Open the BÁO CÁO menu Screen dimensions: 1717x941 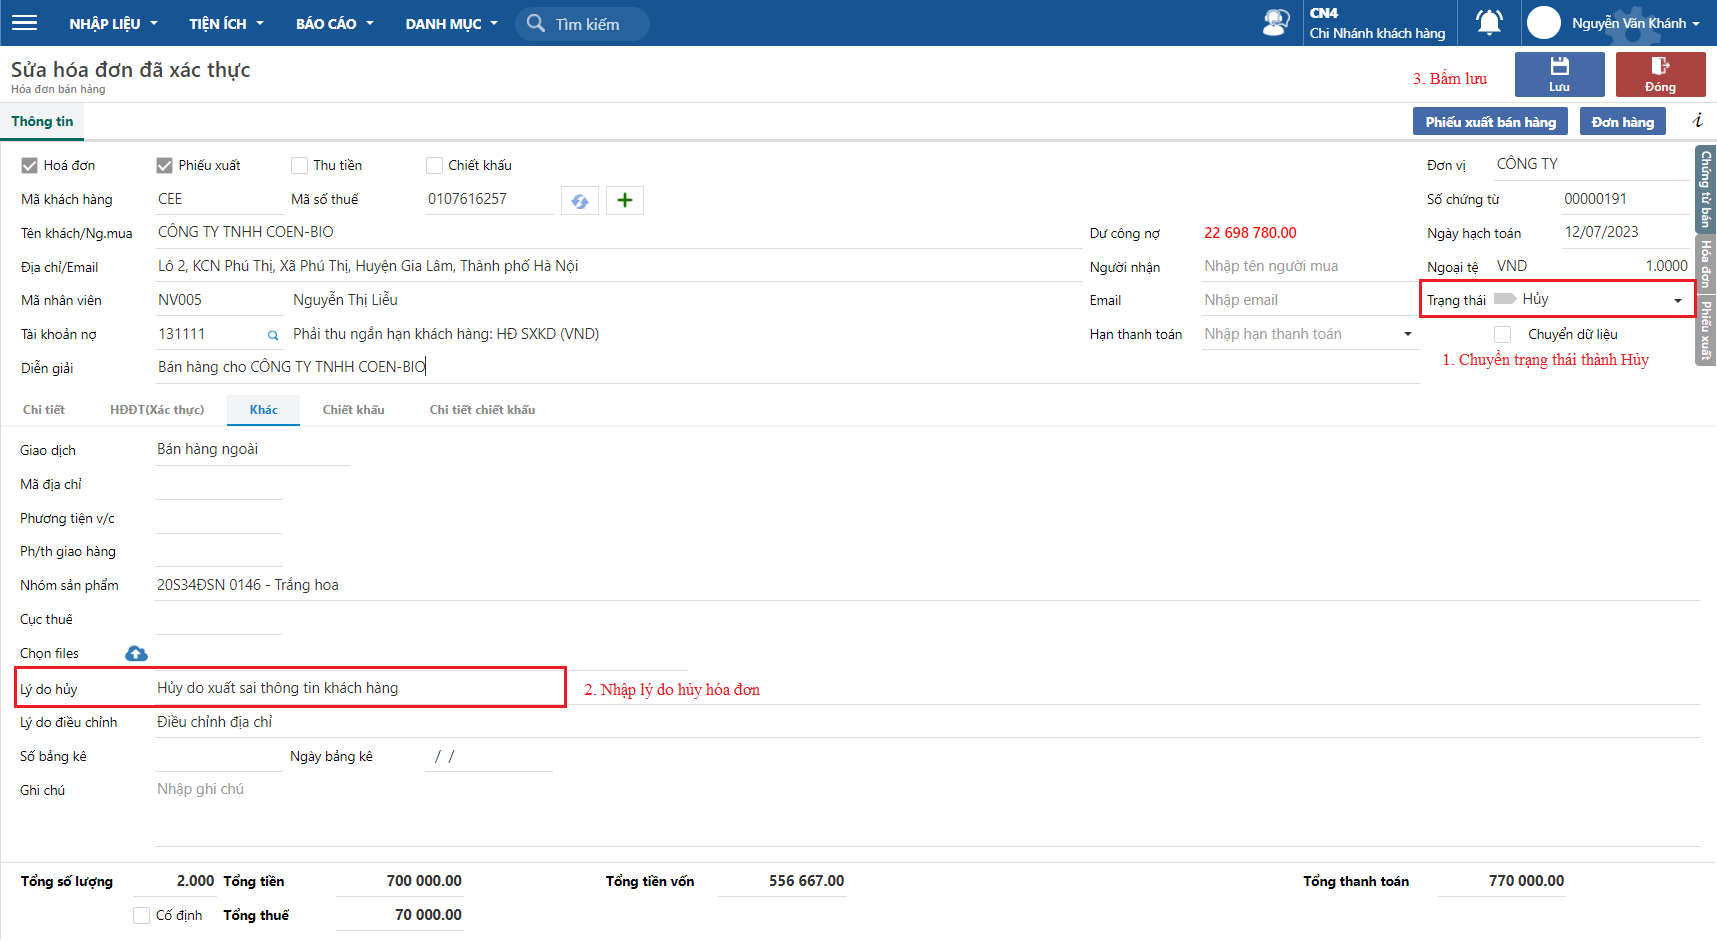(x=334, y=24)
